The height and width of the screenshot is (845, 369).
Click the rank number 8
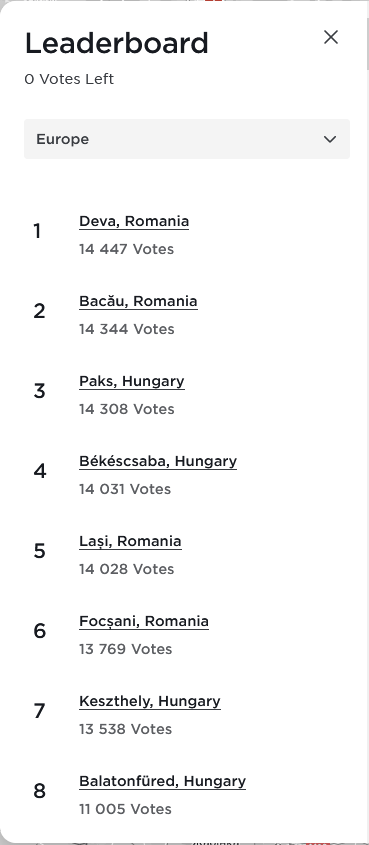(x=40, y=791)
